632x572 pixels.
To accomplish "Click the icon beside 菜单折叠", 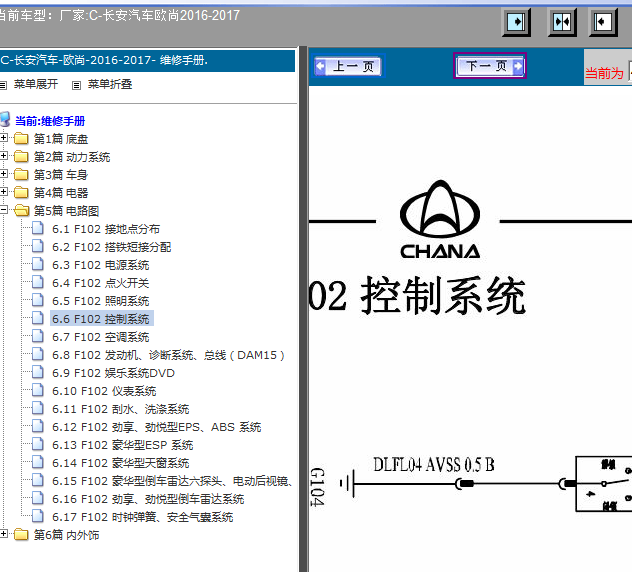I will (76, 85).
